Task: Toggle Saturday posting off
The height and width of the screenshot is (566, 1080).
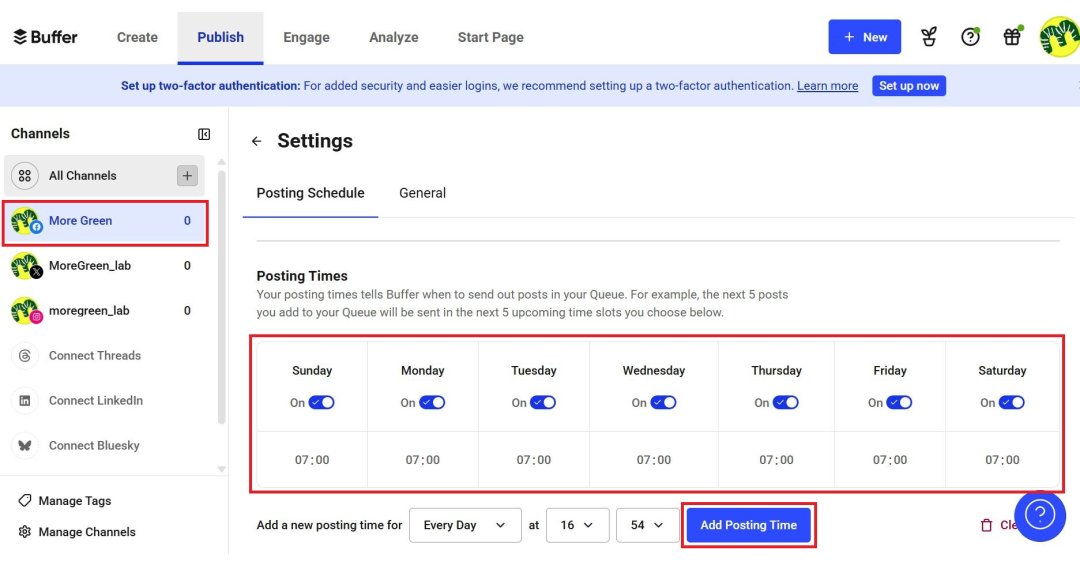Action: click(x=1011, y=403)
